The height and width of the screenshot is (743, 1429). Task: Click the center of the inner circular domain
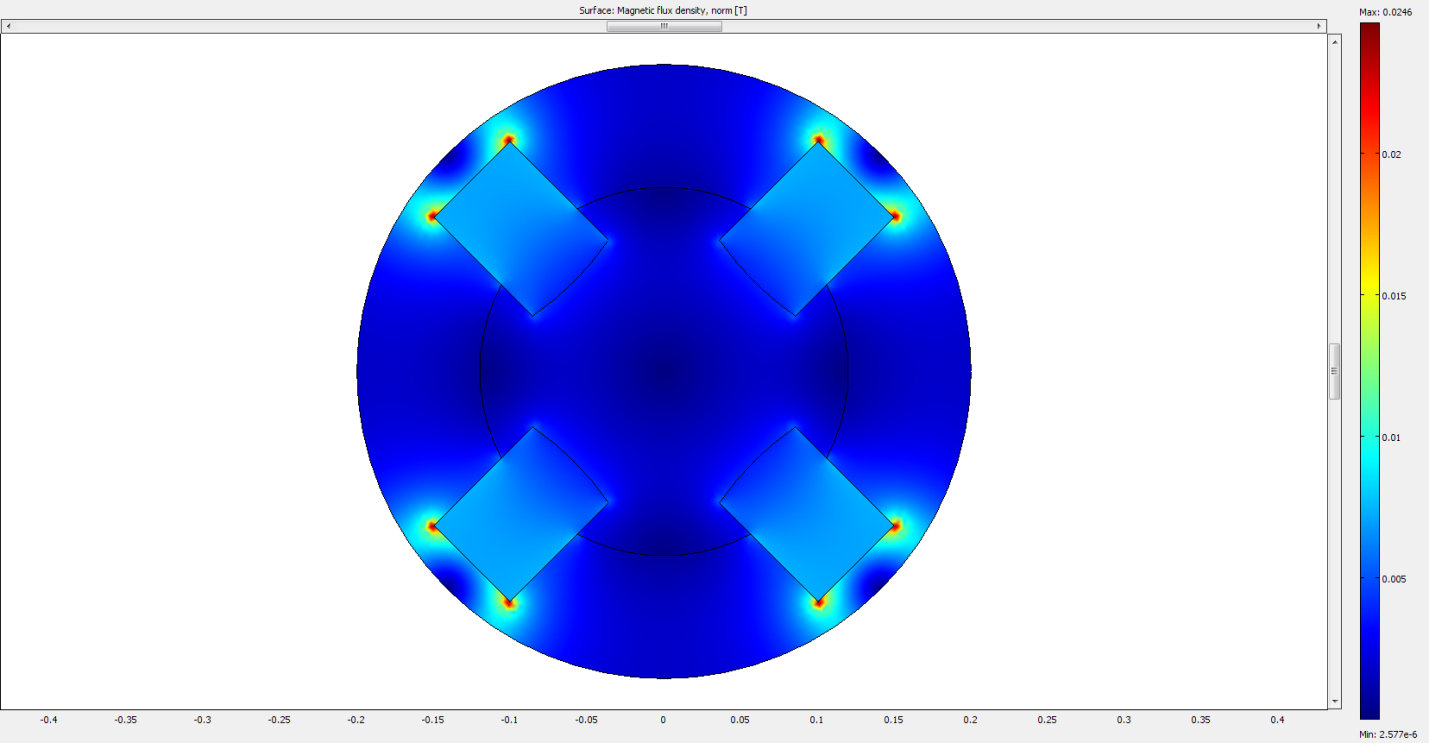pos(664,371)
